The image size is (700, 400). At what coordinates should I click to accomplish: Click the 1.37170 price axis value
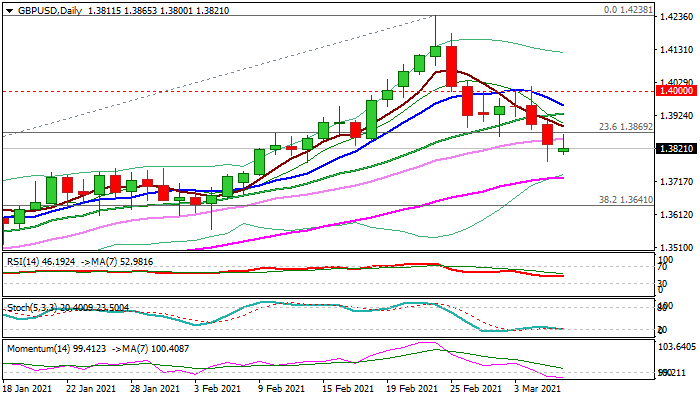click(x=677, y=181)
